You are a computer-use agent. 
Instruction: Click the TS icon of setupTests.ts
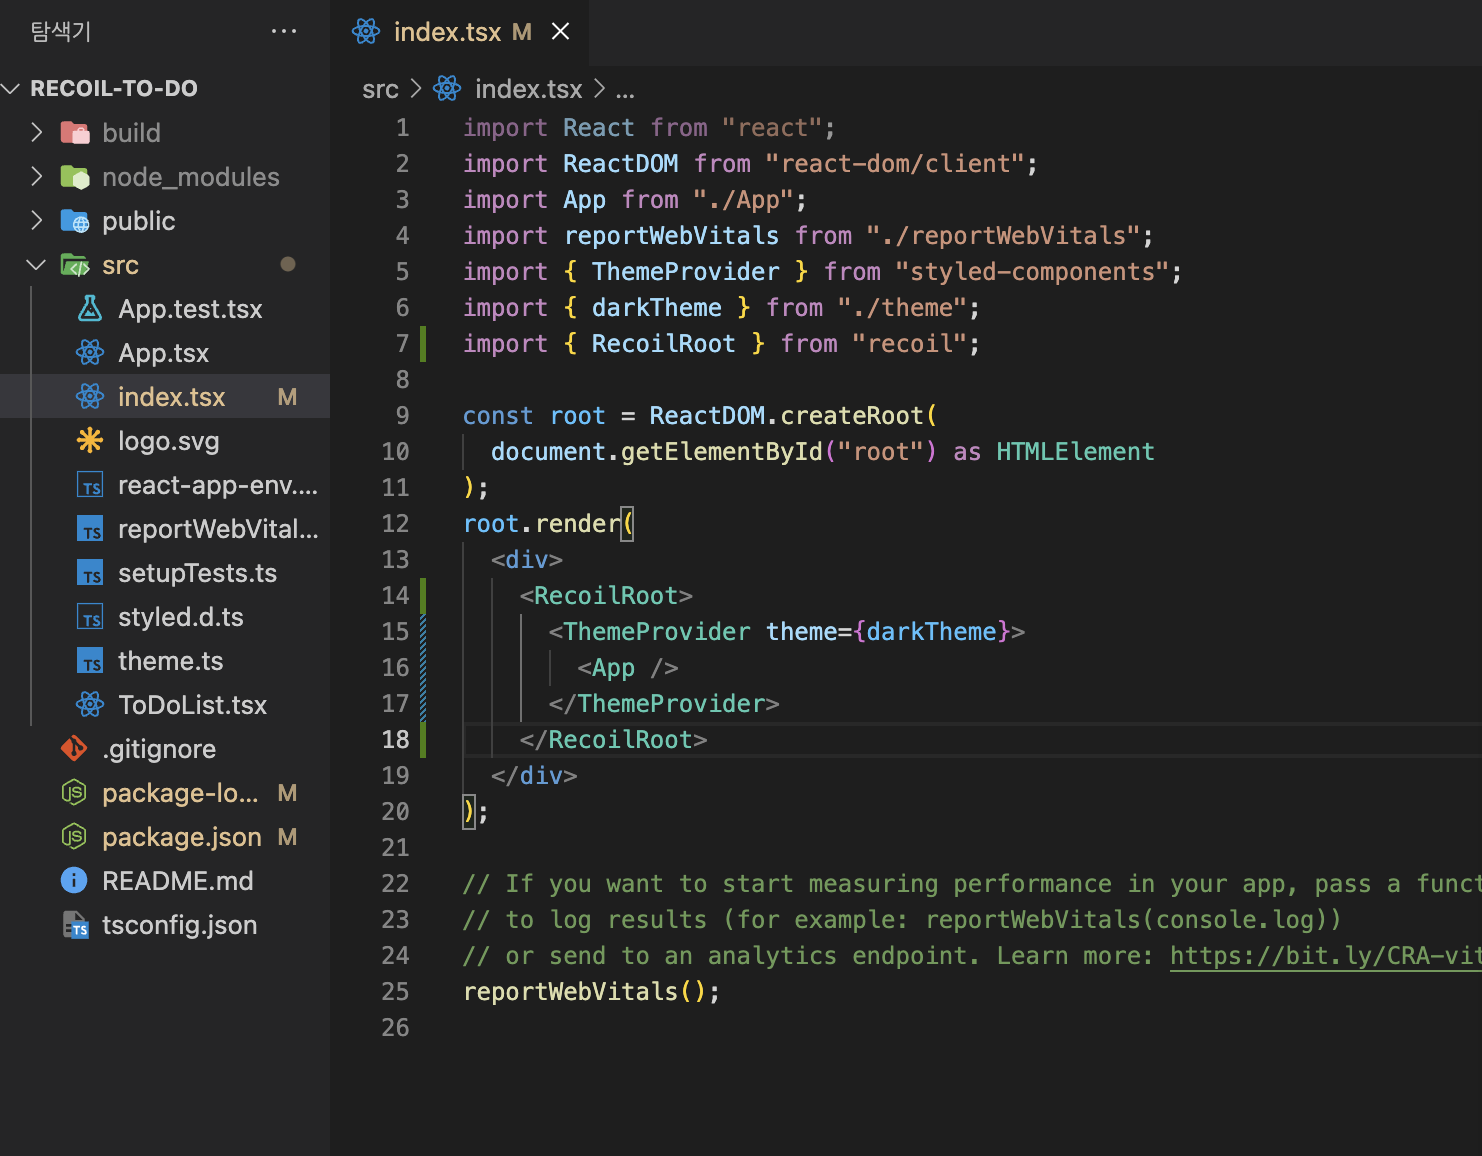point(90,573)
